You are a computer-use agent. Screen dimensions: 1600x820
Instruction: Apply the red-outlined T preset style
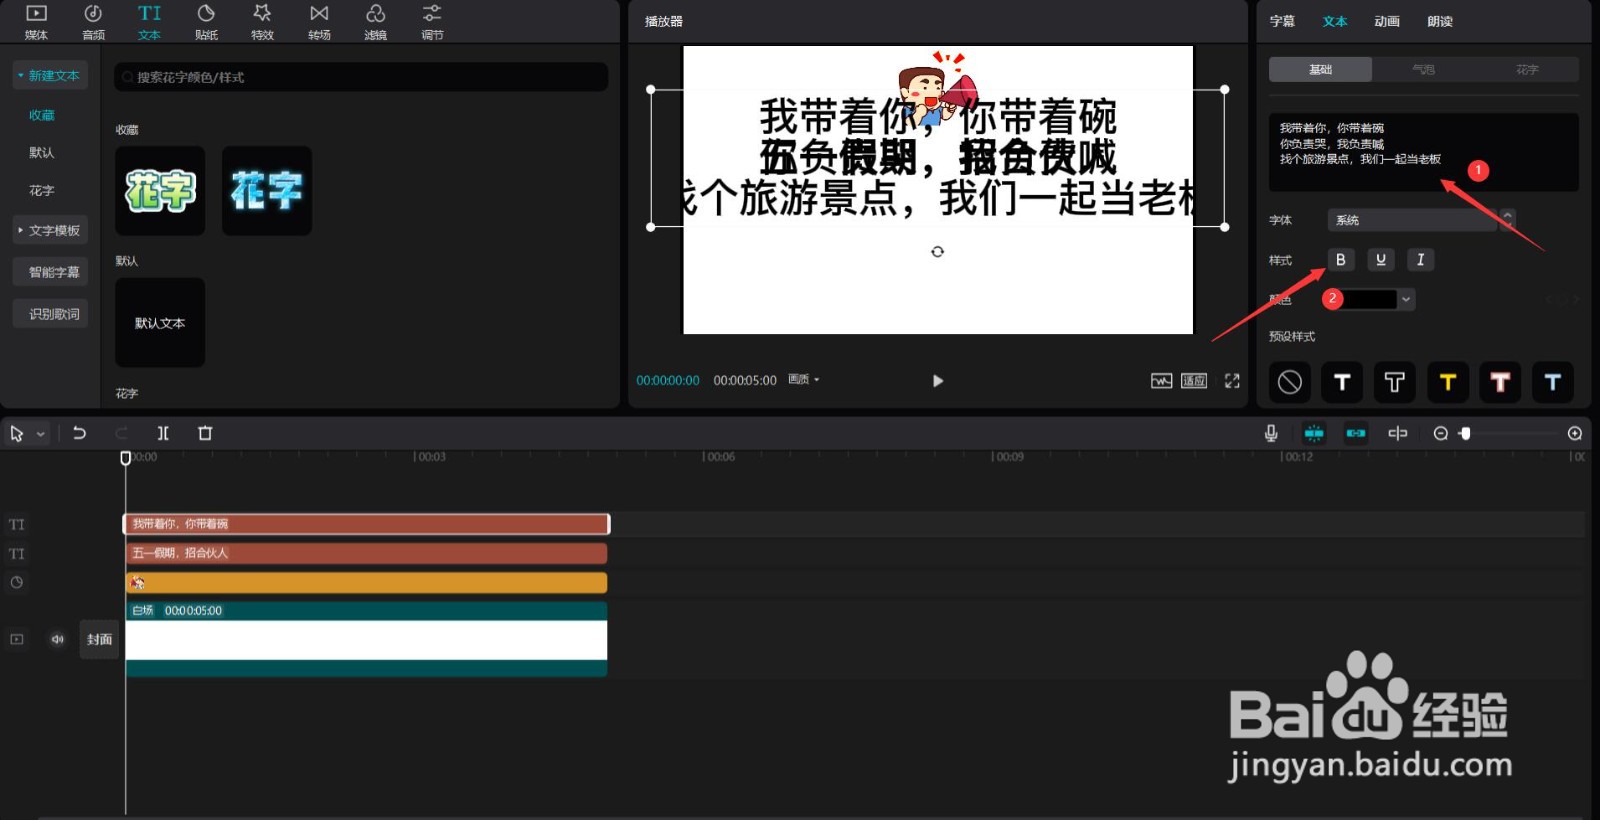pyautogui.click(x=1500, y=382)
